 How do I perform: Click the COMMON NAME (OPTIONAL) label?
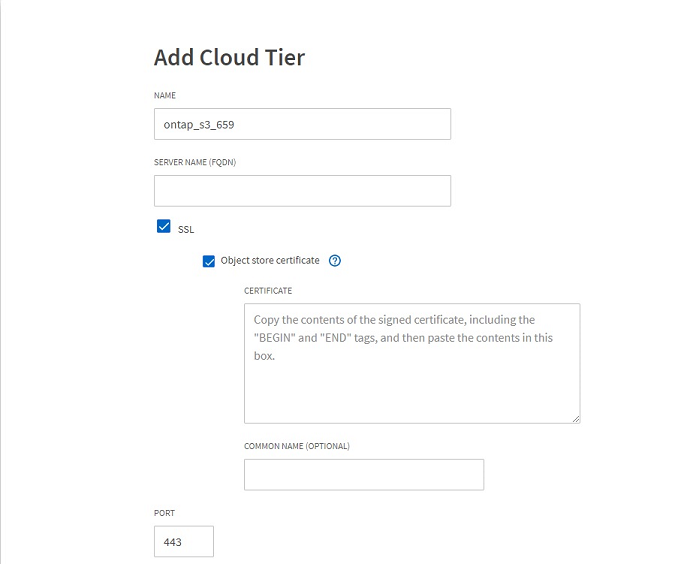pyautogui.click(x=297, y=446)
